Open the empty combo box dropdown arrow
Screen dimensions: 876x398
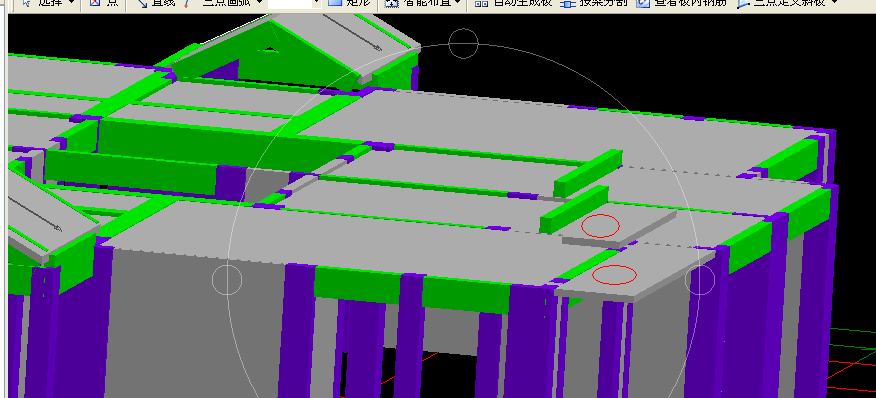[x=317, y=3]
